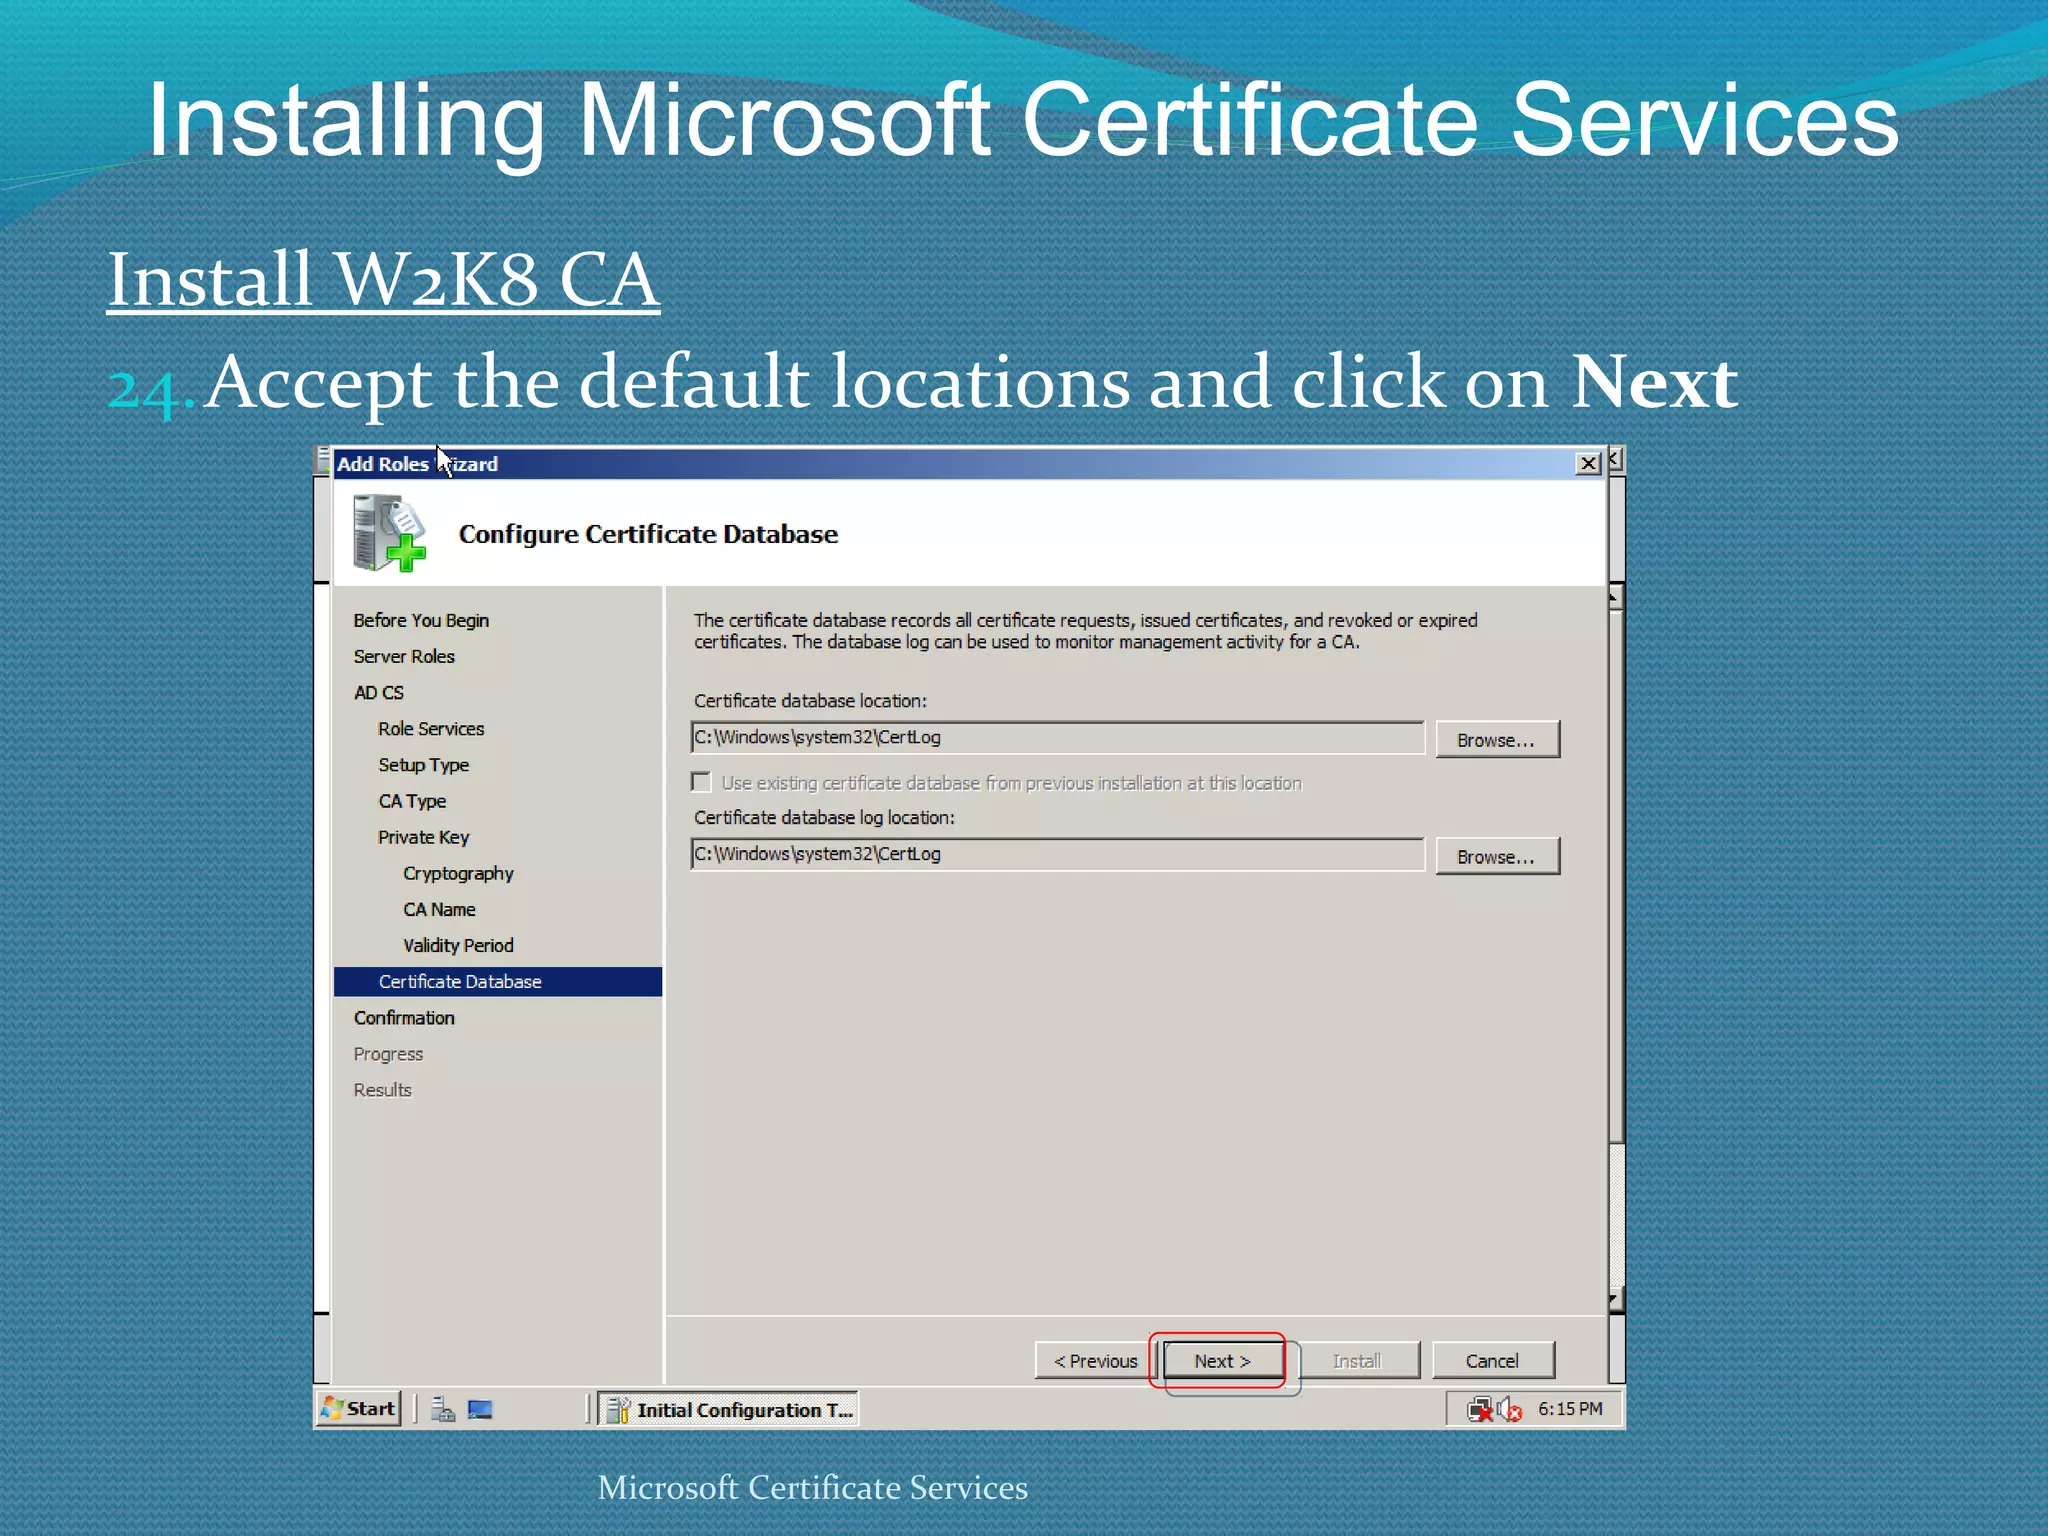
Task: Click the background window scrollbar track
Action: (1616, 1214)
